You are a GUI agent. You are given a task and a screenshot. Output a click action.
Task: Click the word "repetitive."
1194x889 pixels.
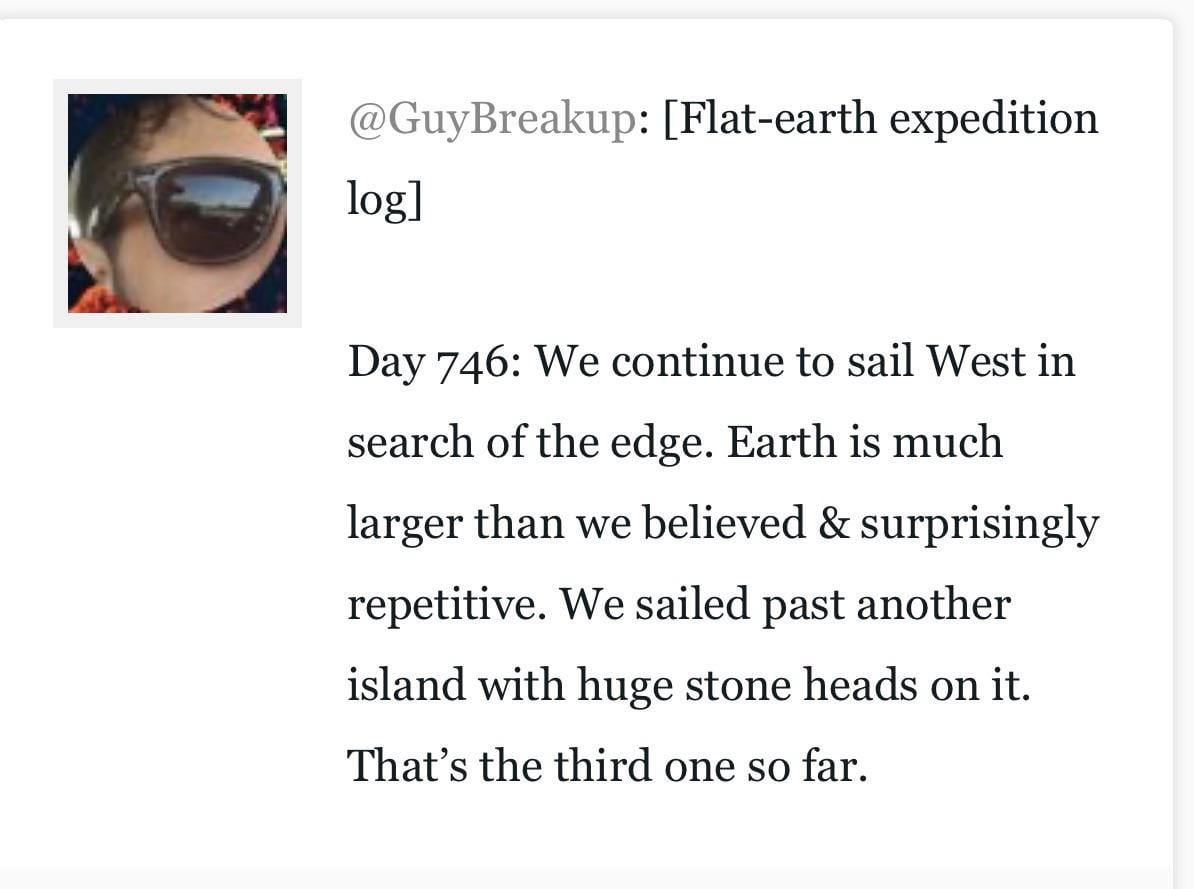click(446, 604)
